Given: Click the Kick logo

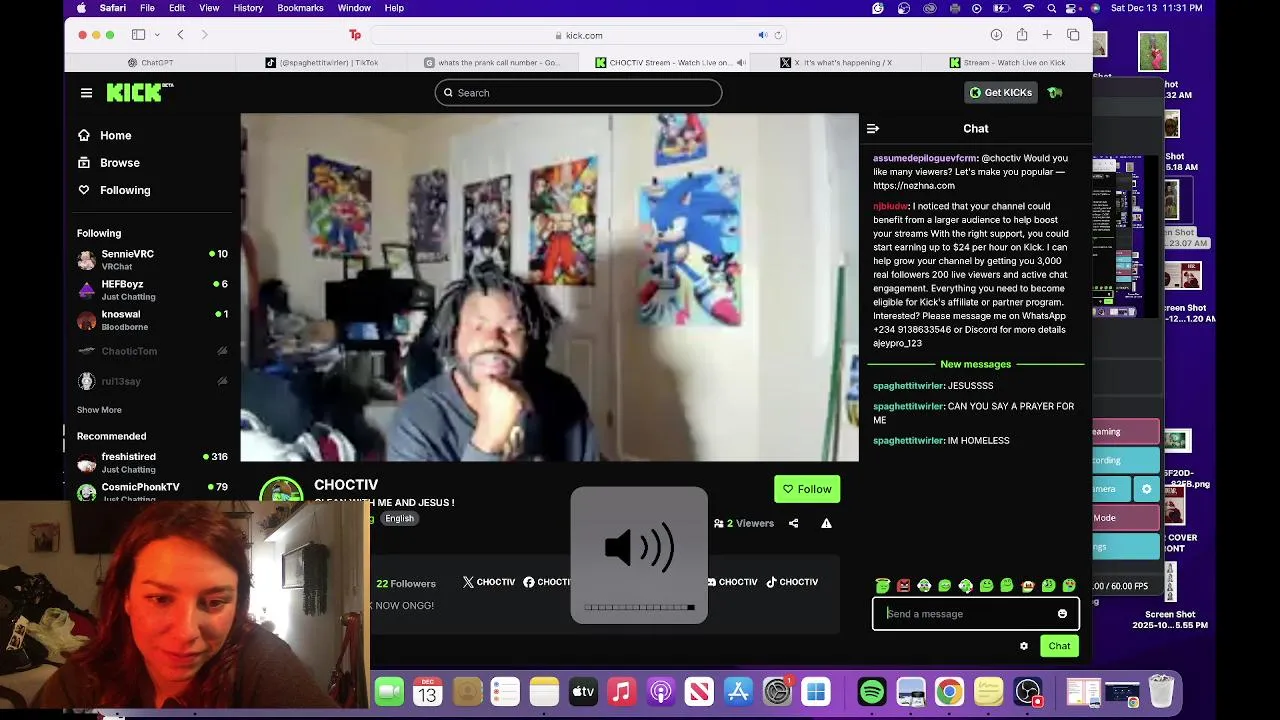Looking at the screenshot, I should pos(140,92).
